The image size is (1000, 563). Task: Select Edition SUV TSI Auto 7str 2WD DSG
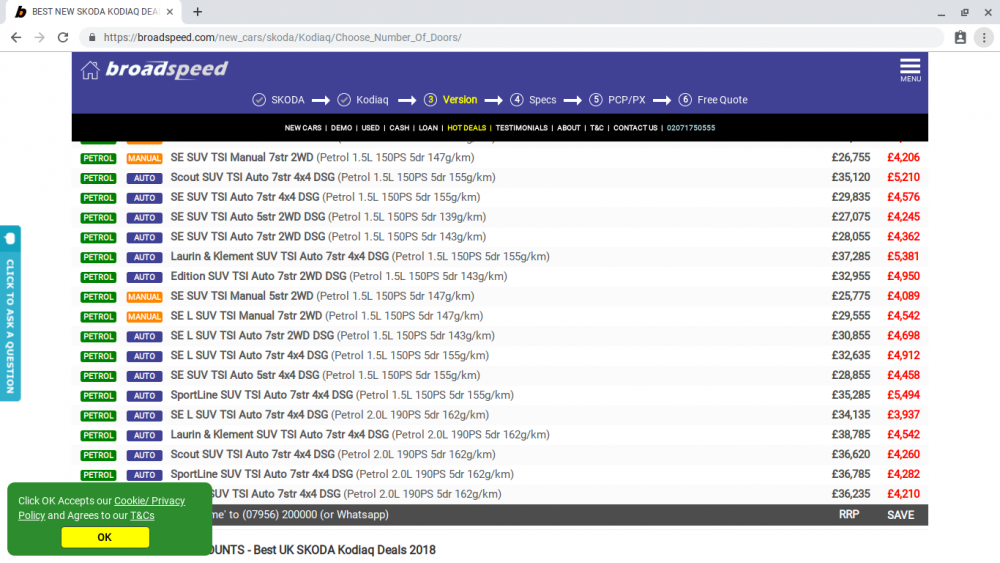coord(339,276)
